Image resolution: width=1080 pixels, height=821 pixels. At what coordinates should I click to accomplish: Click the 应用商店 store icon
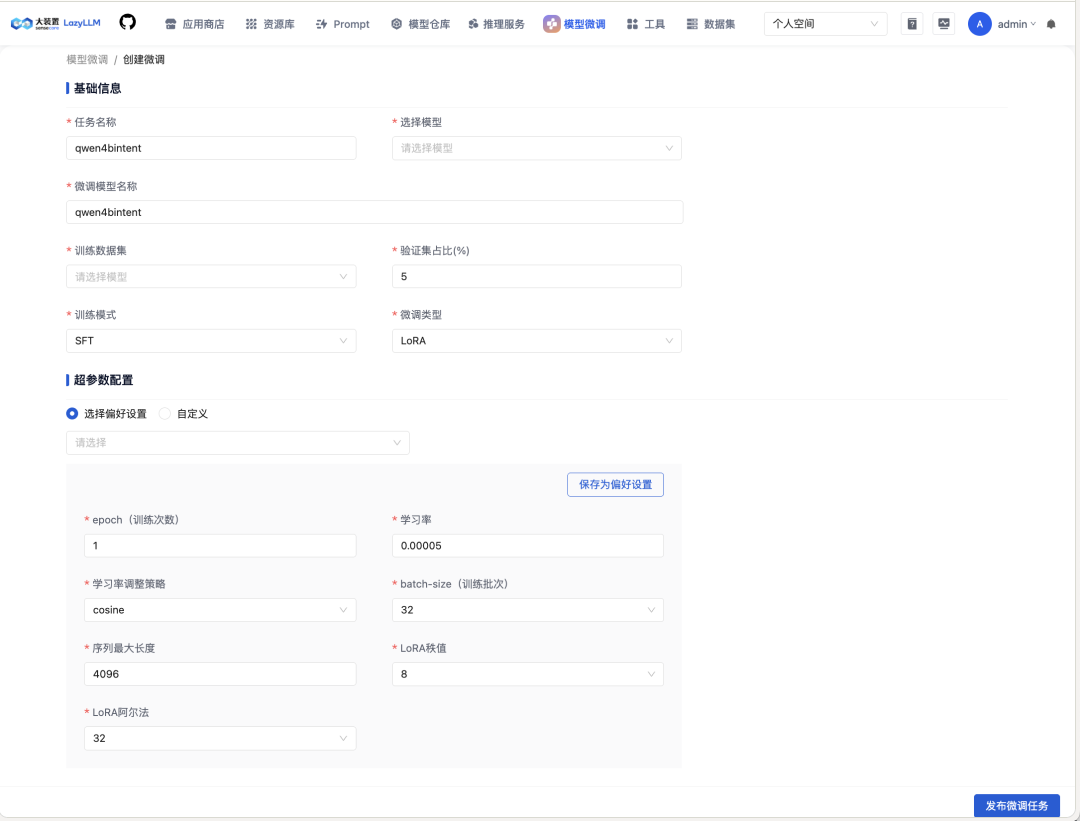click(171, 24)
